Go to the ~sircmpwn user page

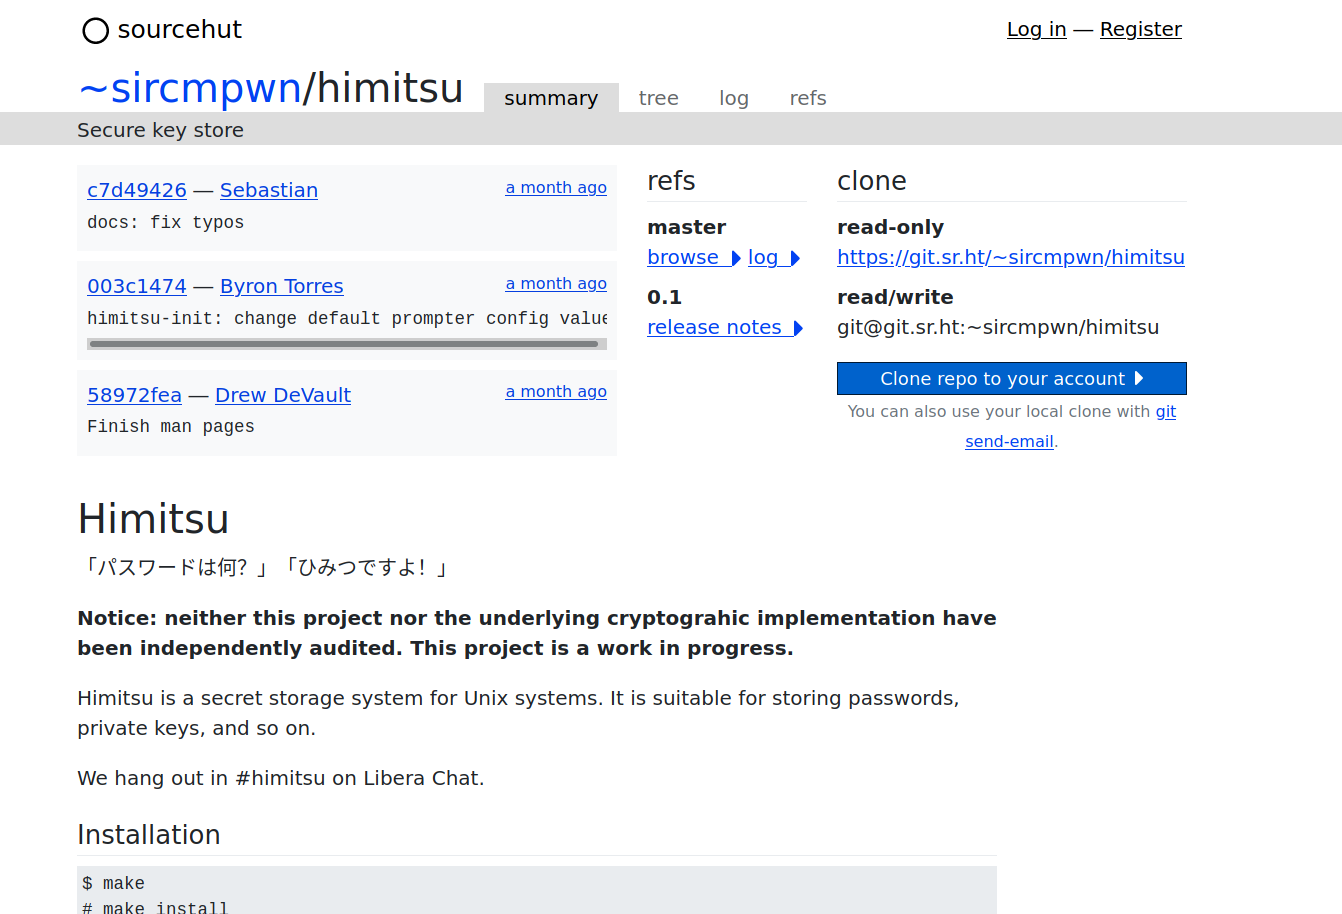(190, 88)
